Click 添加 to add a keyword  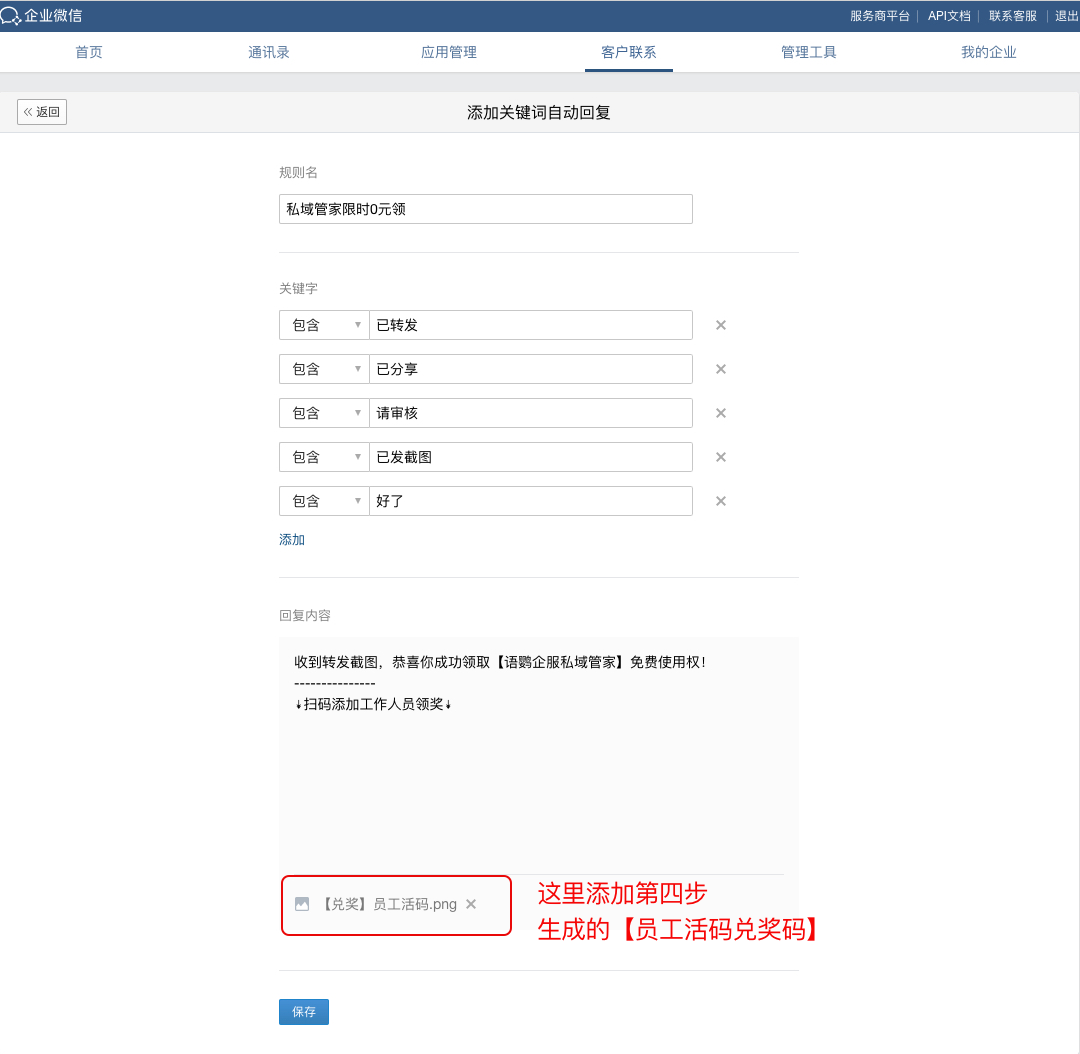pos(292,540)
